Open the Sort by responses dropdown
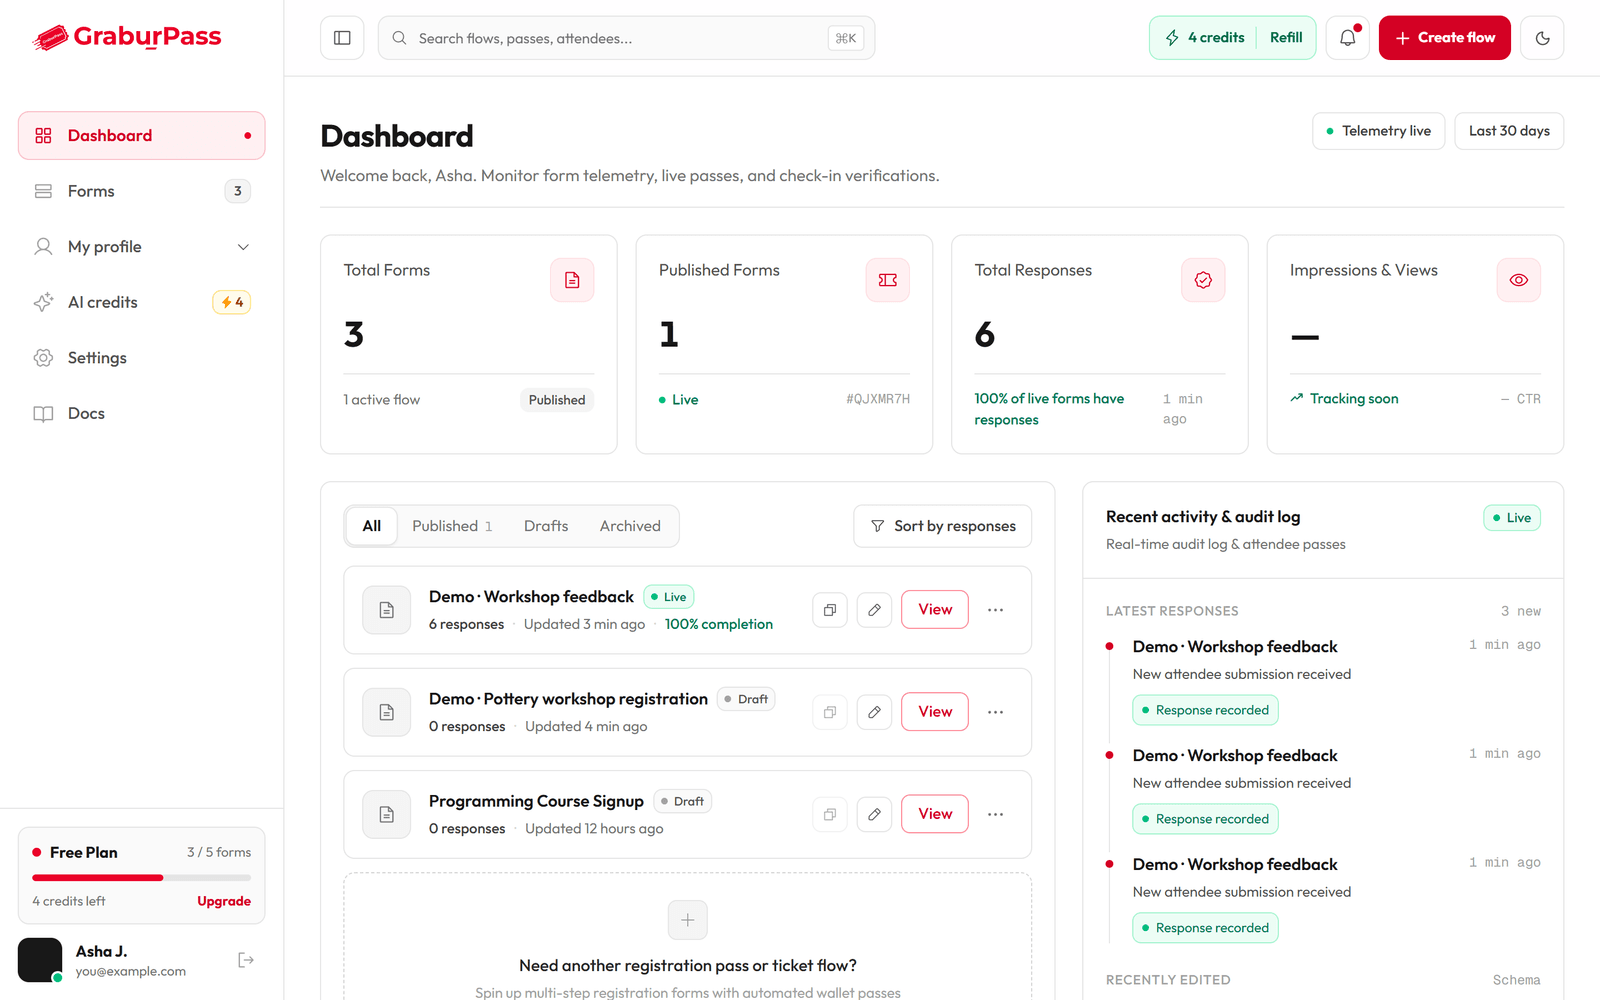 pos(943,526)
